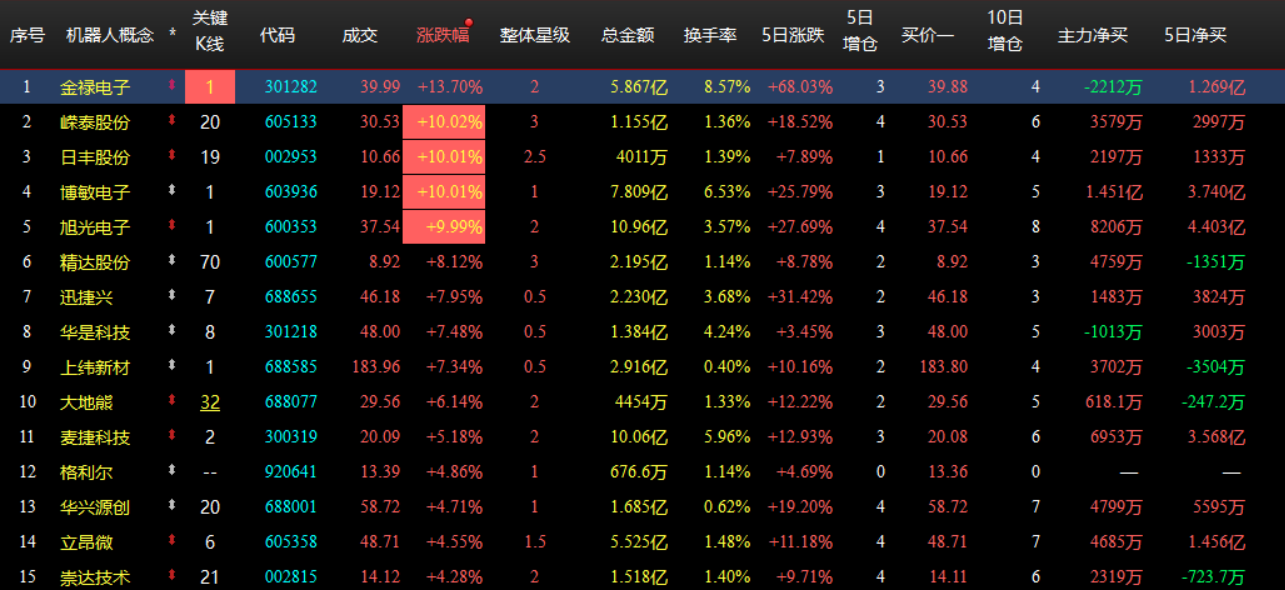Click main net buy value -2212万

pyautogui.click(x=1113, y=87)
